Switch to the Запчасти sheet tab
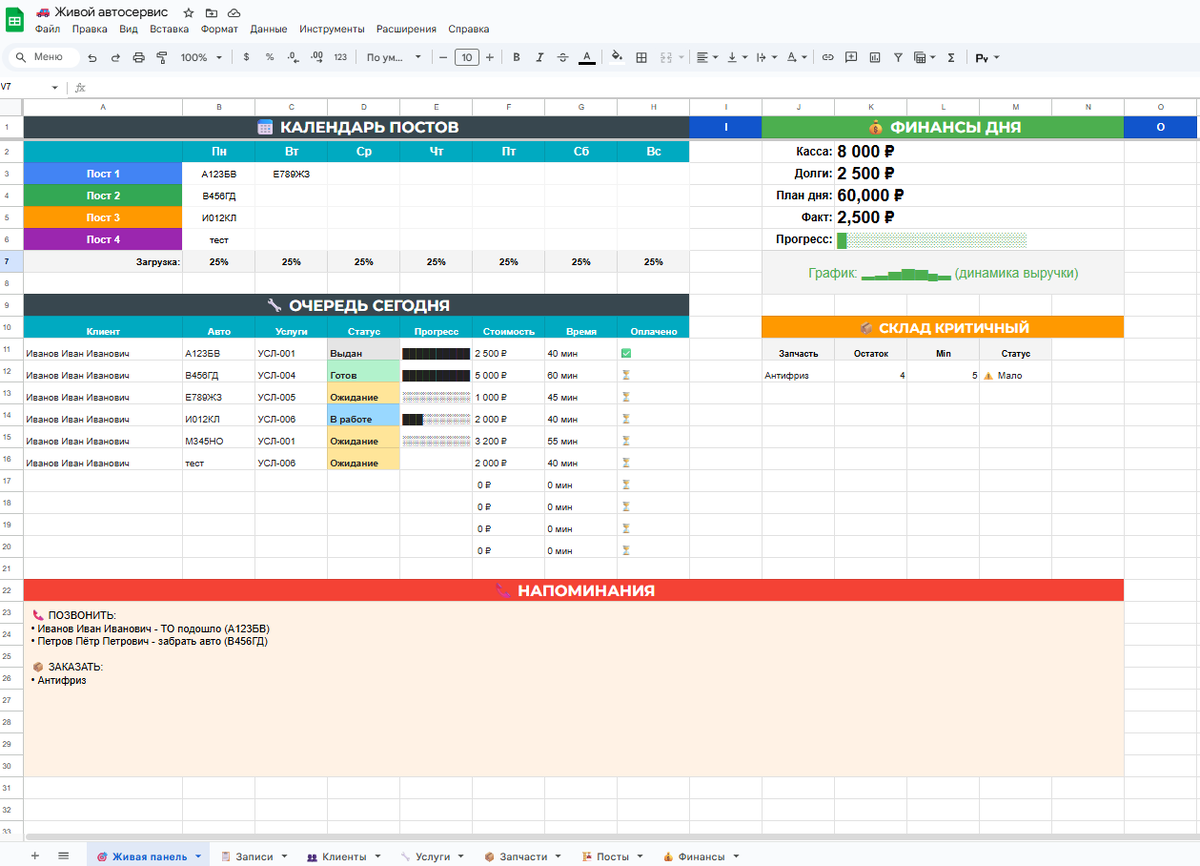This screenshot has height=866, width=1200. (x=522, y=857)
